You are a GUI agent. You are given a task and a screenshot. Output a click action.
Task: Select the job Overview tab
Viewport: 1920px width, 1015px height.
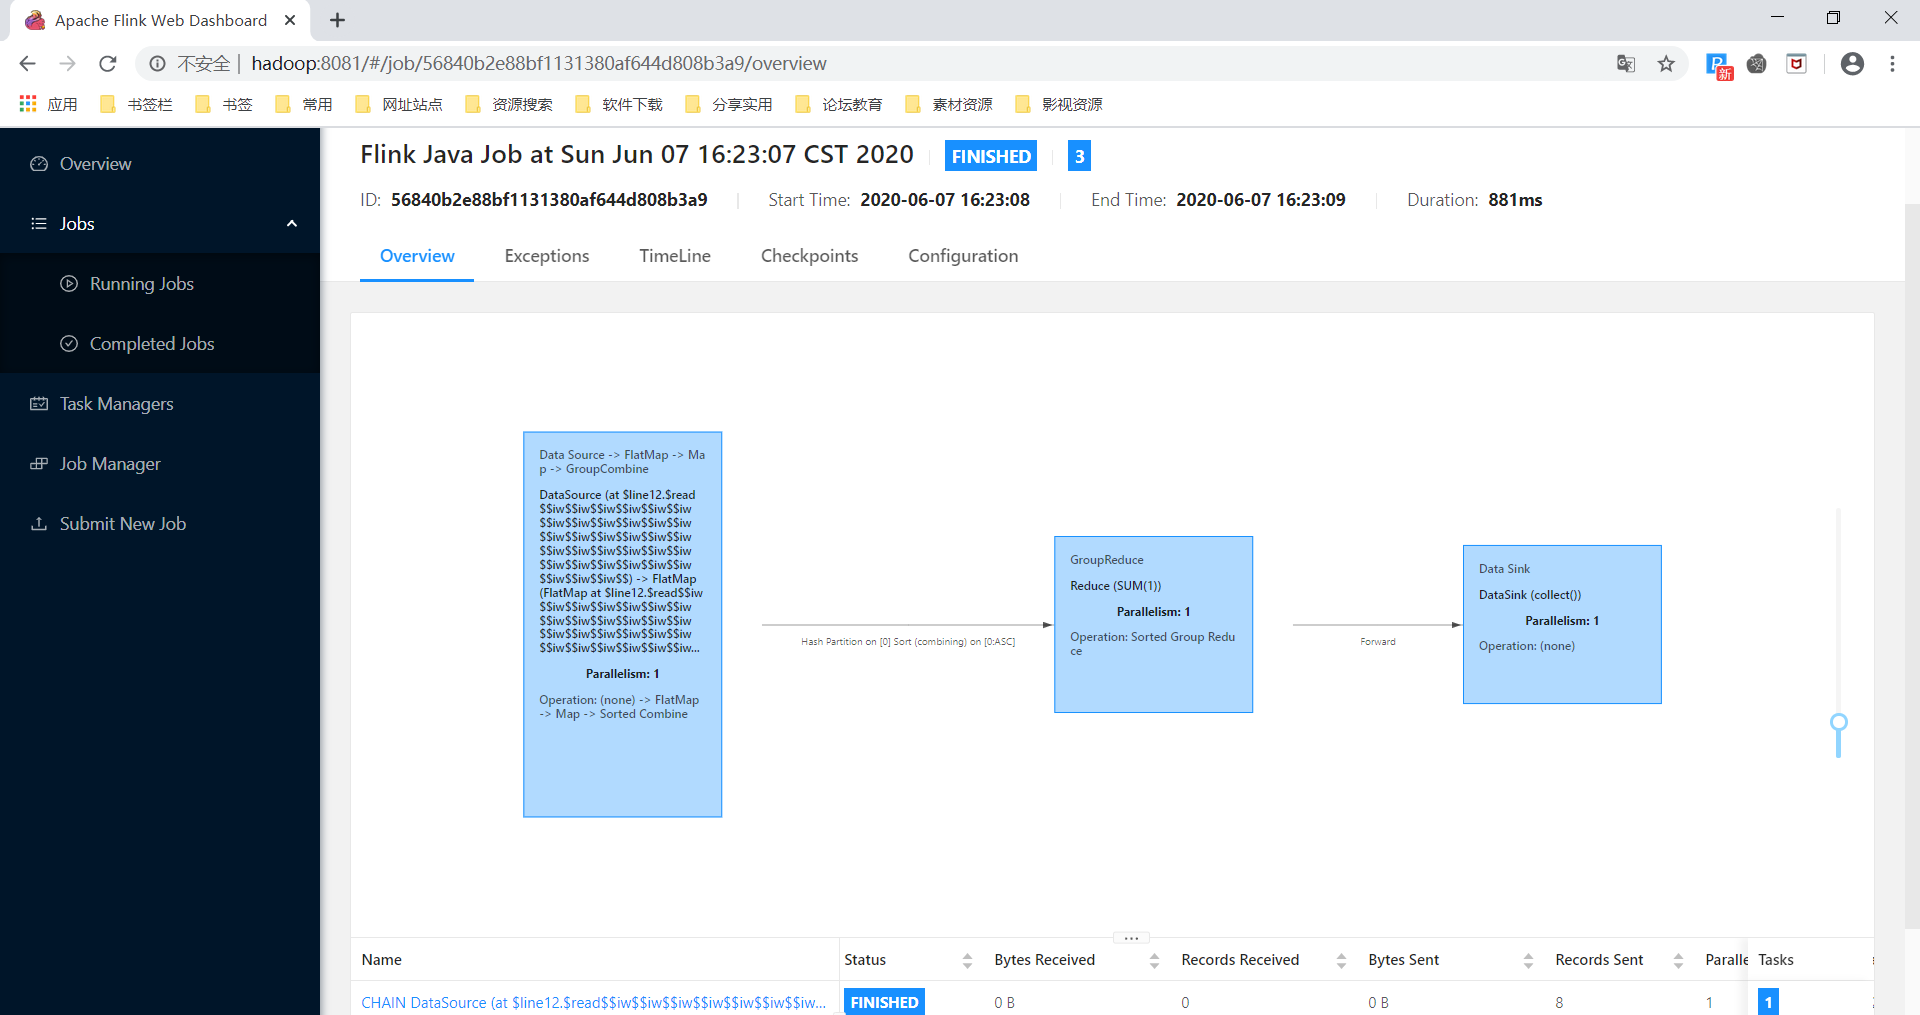tap(417, 256)
